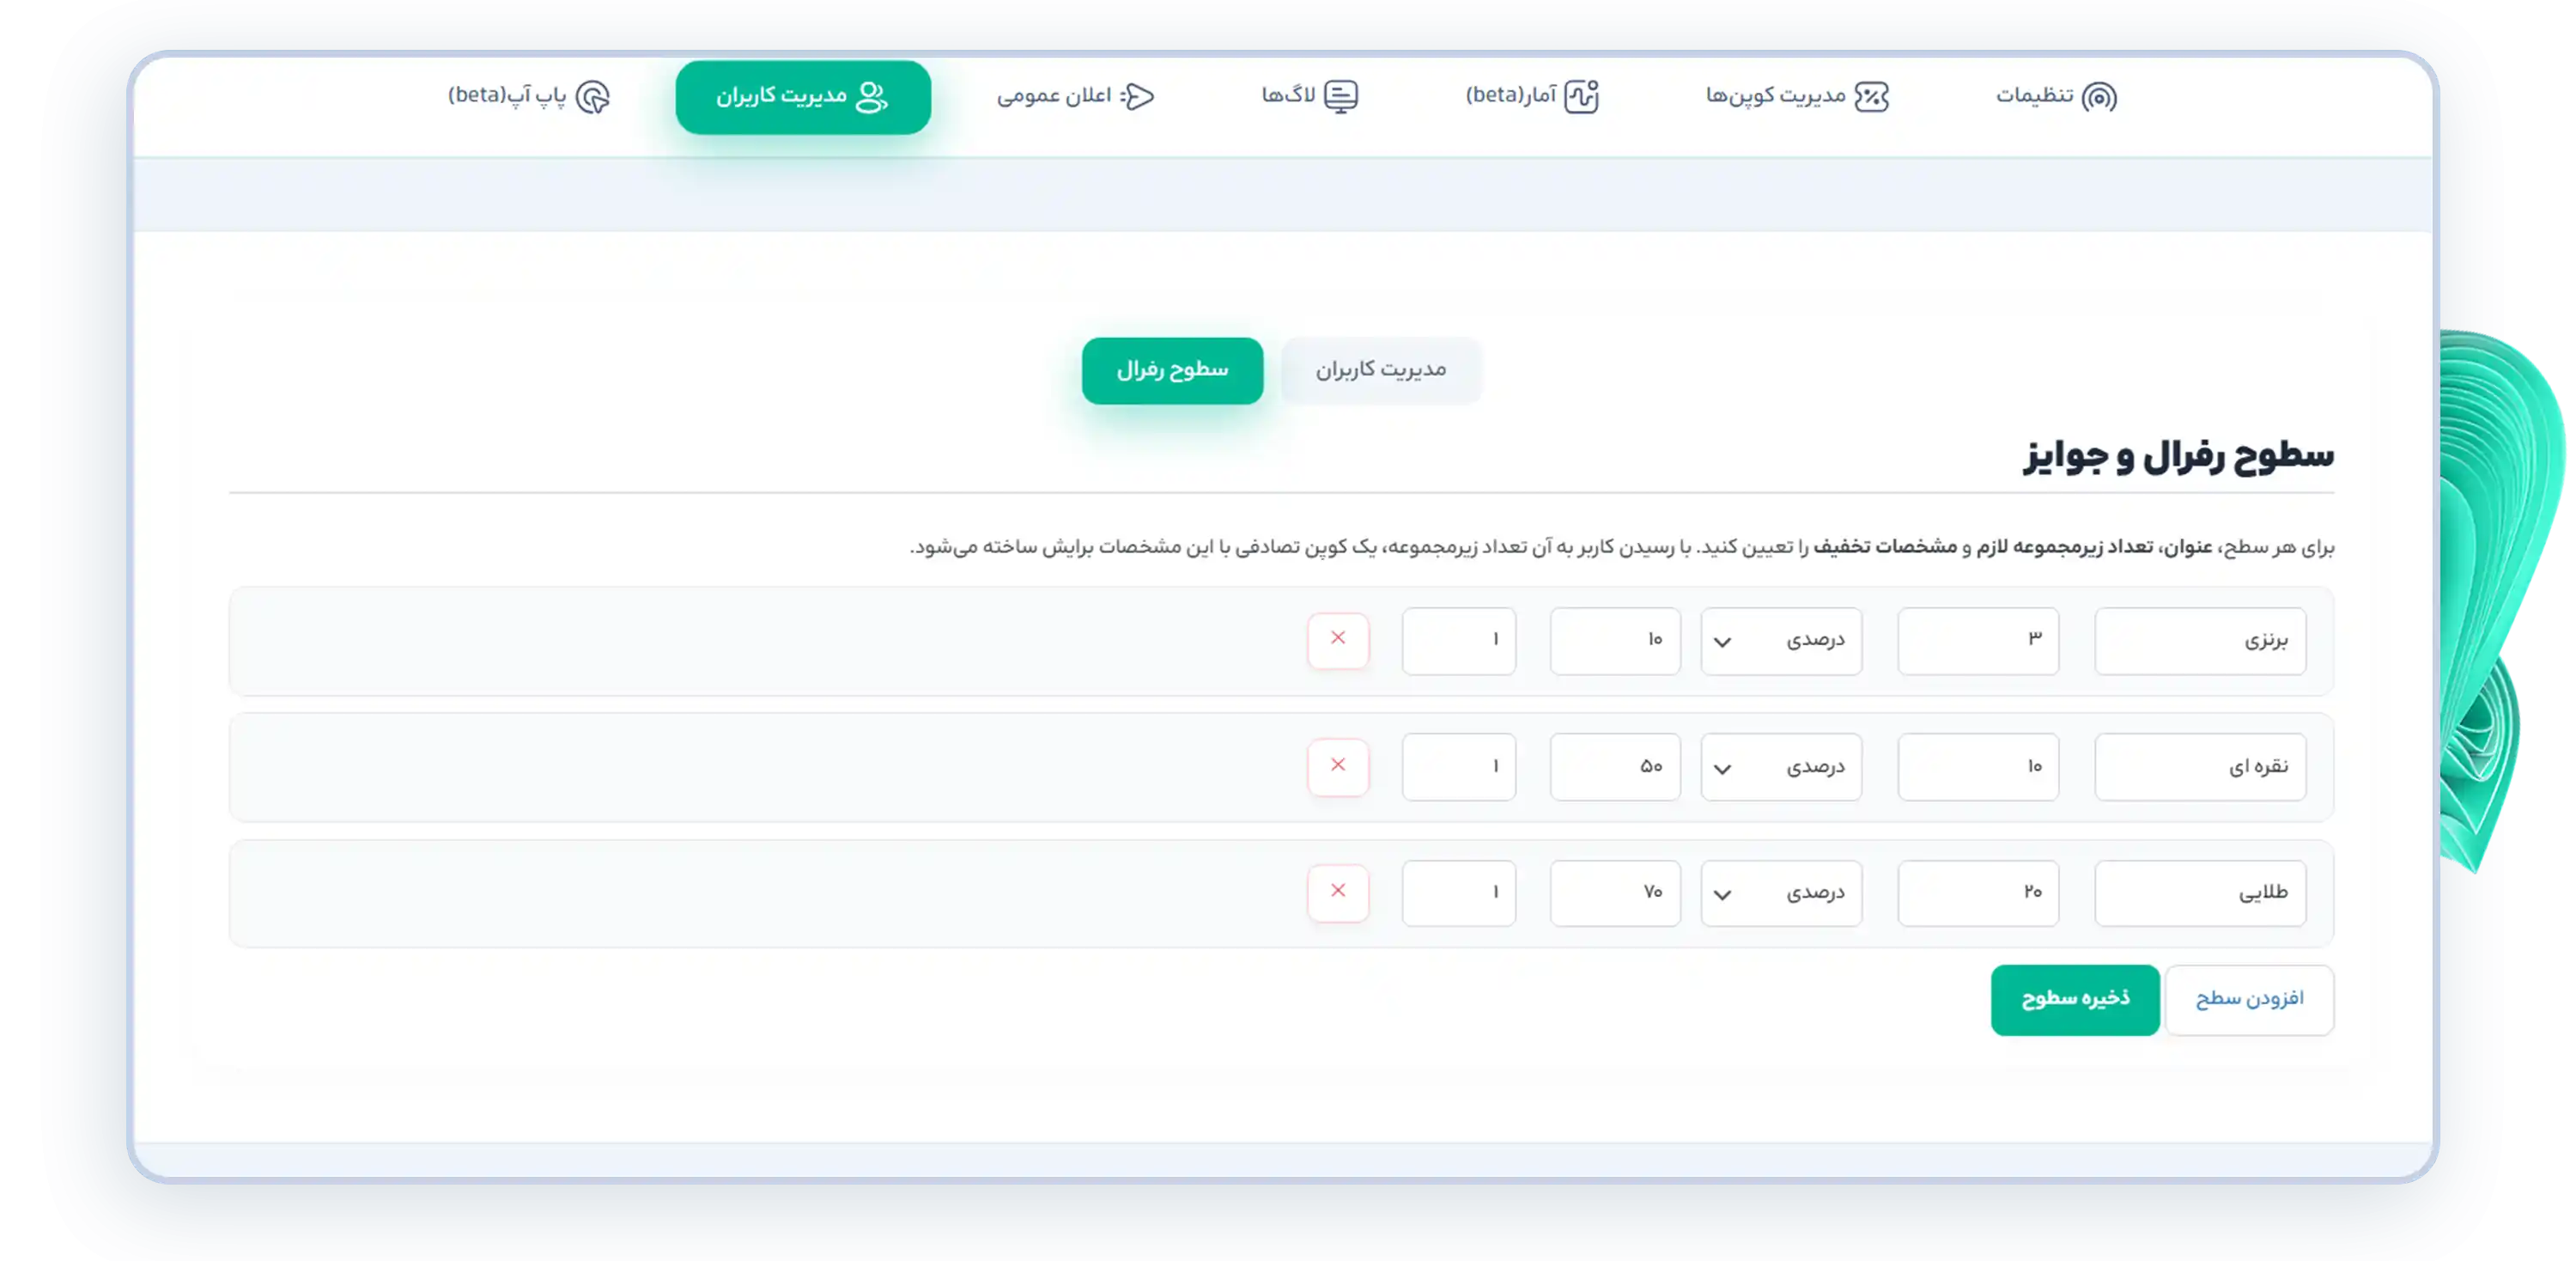Click the coupon management percent icon

tap(1871, 97)
